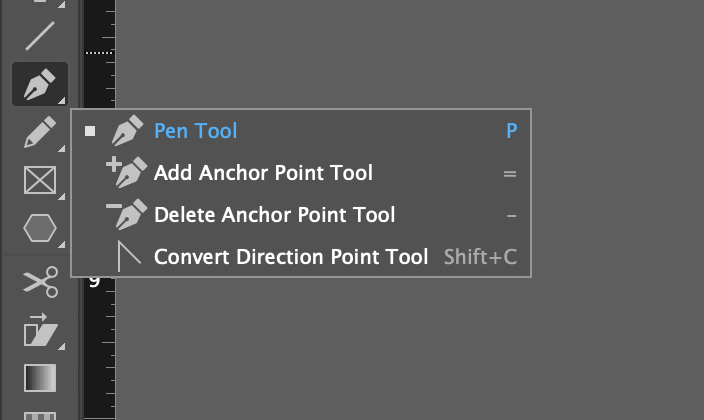Click the P shortcut of Pen Tool
The width and height of the screenshot is (704, 420).
512,131
